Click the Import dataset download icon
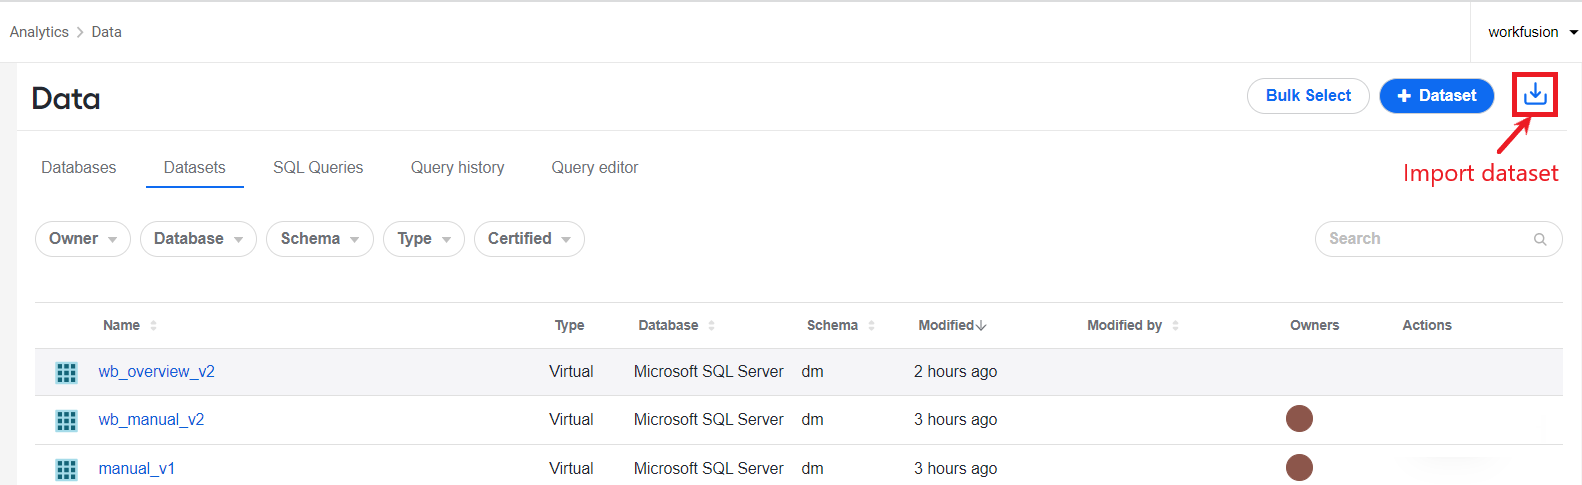The height and width of the screenshot is (485, 1582). click(x=1535, y=95)
